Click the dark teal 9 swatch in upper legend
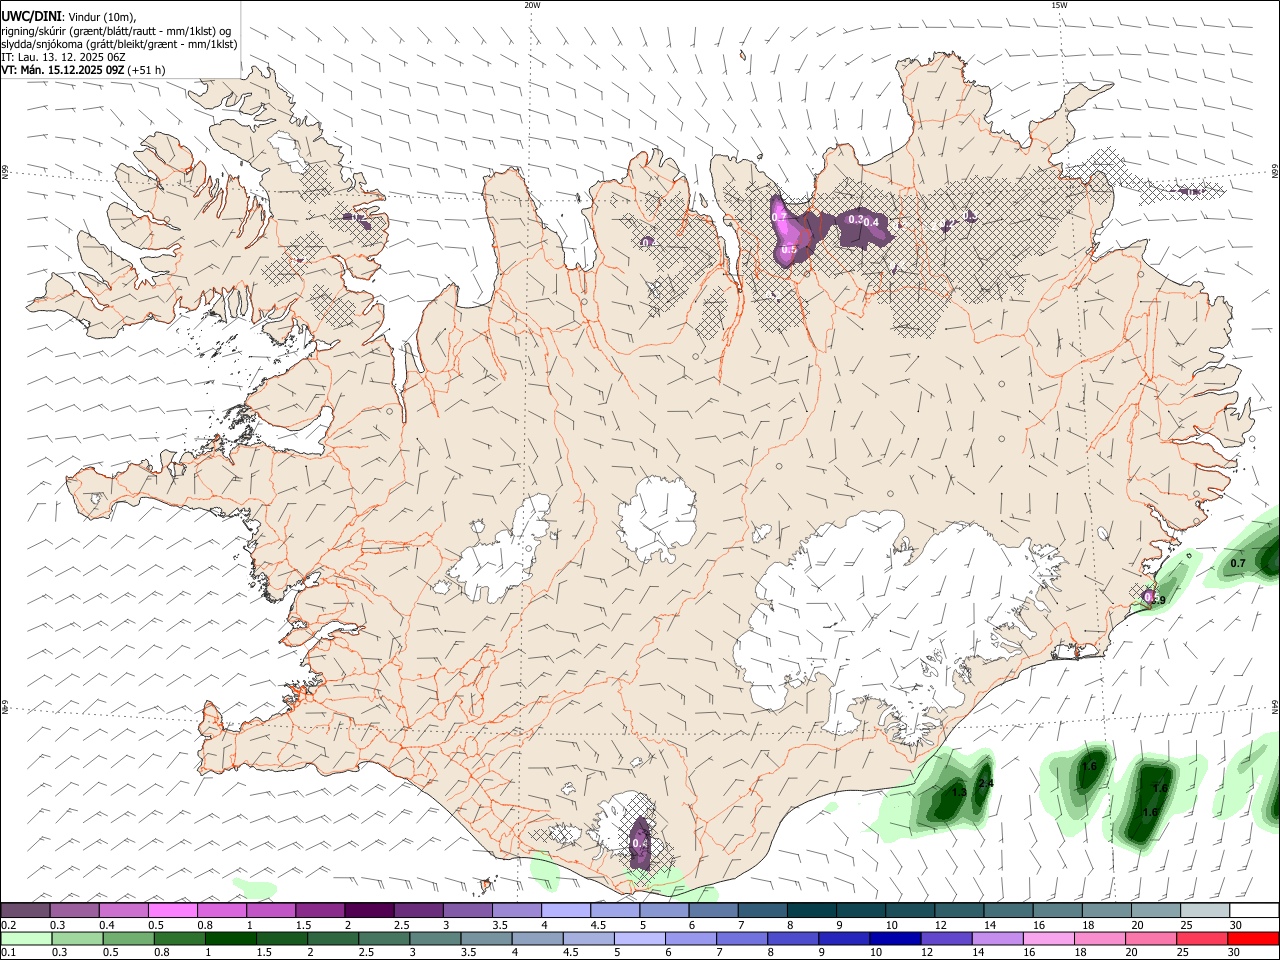Screen dimensions: 1280x960 [859, 911]
